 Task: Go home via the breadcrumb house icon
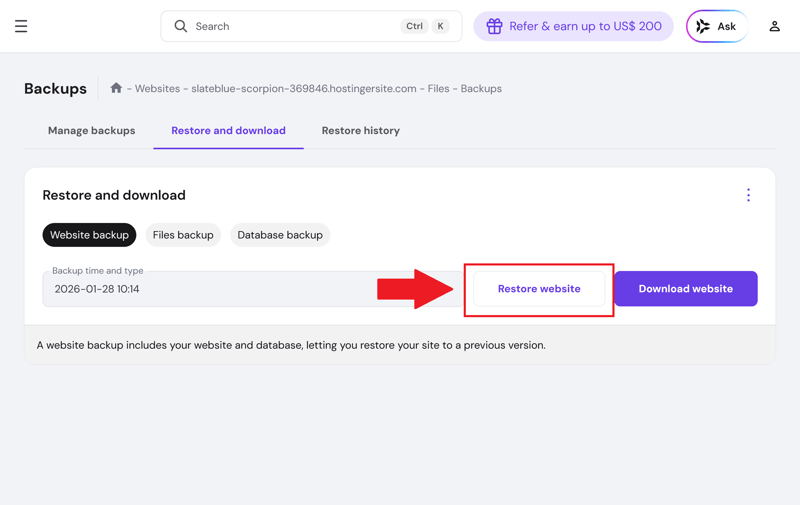coord(116,88)
